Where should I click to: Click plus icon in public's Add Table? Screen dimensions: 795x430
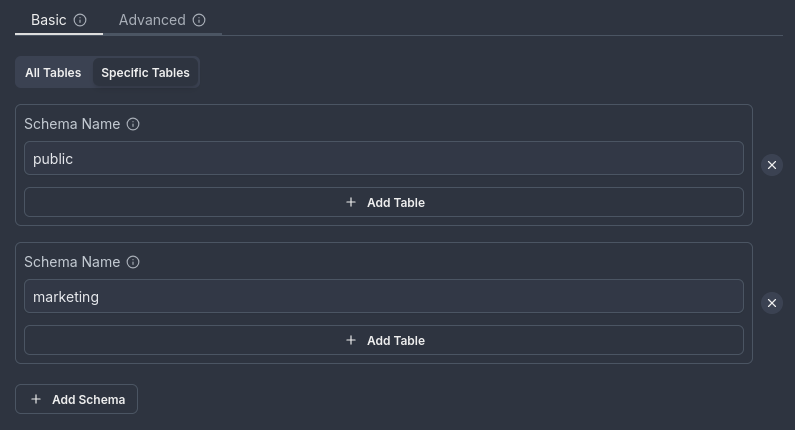click(x=350, y=202)
